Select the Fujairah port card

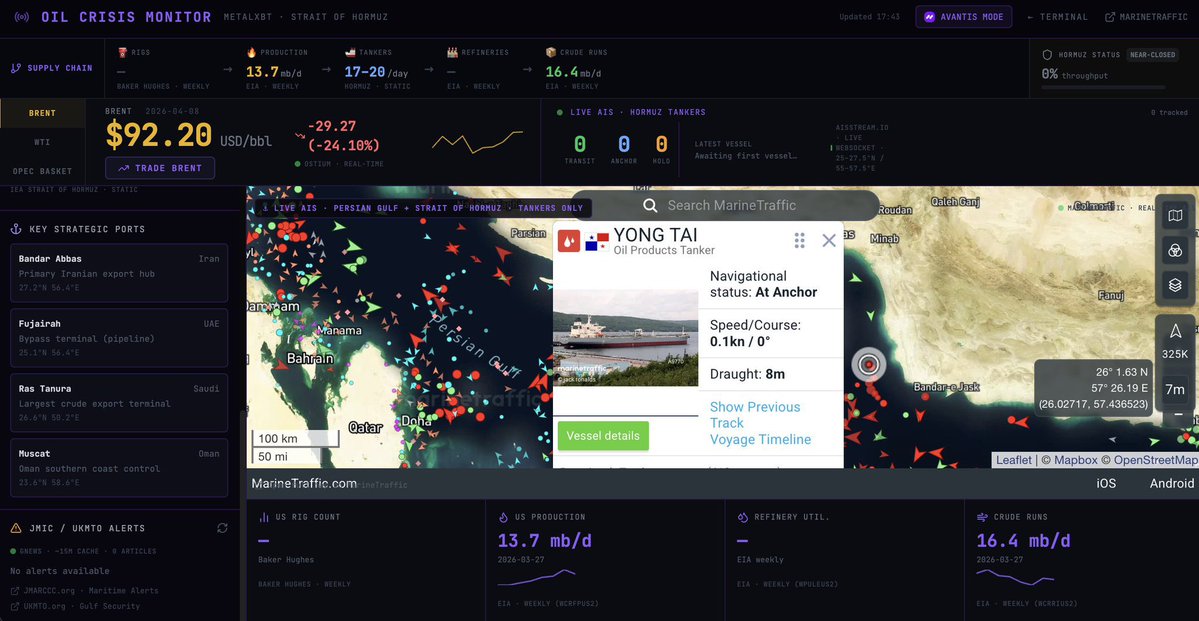tap(119, 338)
